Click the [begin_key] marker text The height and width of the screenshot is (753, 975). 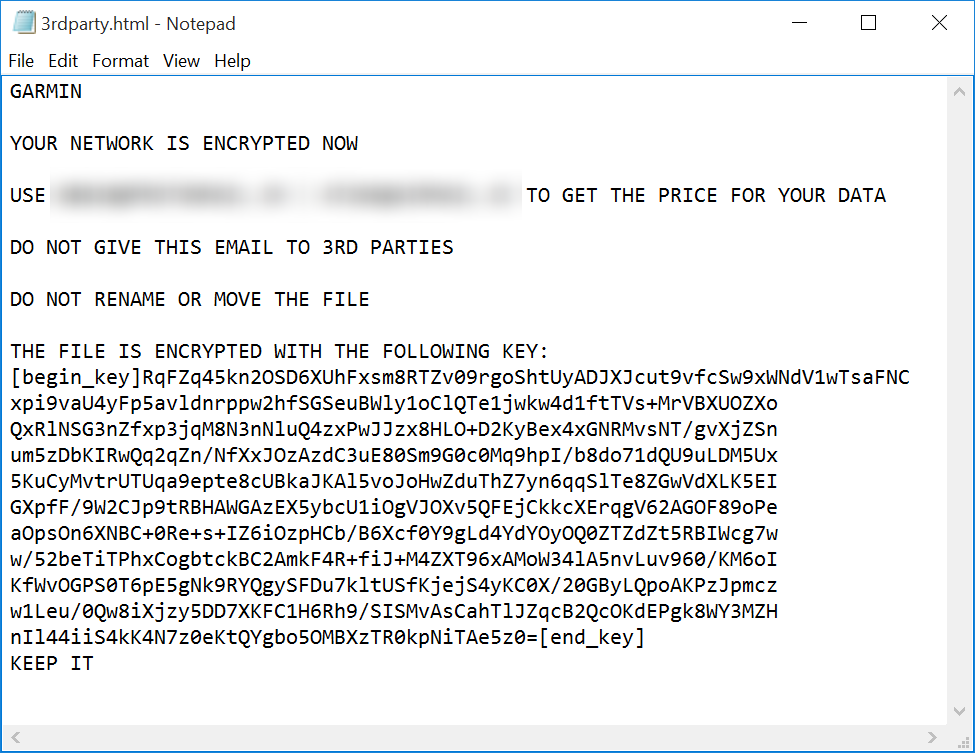point(76,378)
